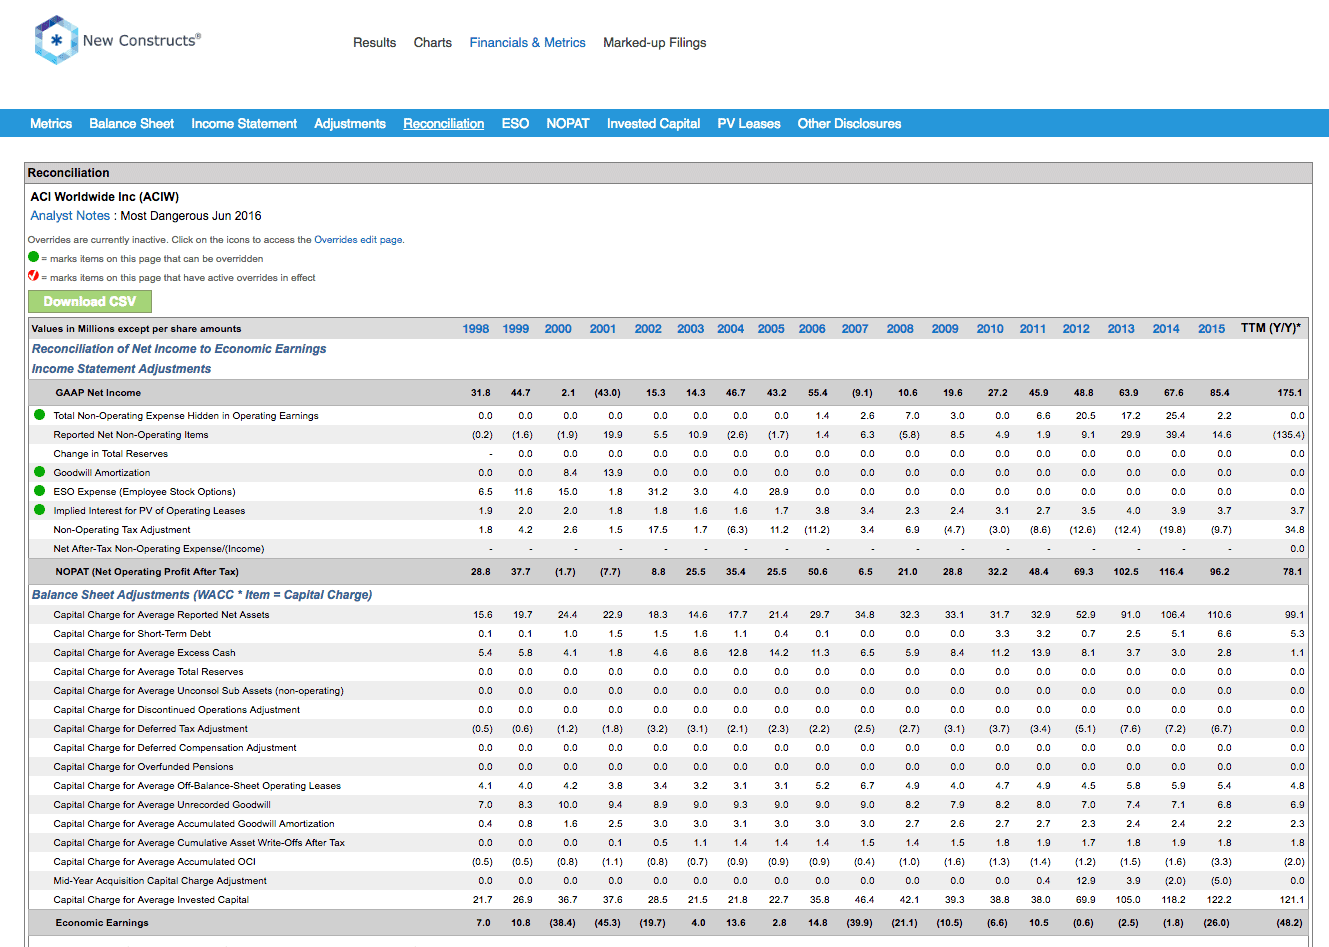Click the 2003 year column link
Viewport: 1329px width, 947px height.
[690, 329]
